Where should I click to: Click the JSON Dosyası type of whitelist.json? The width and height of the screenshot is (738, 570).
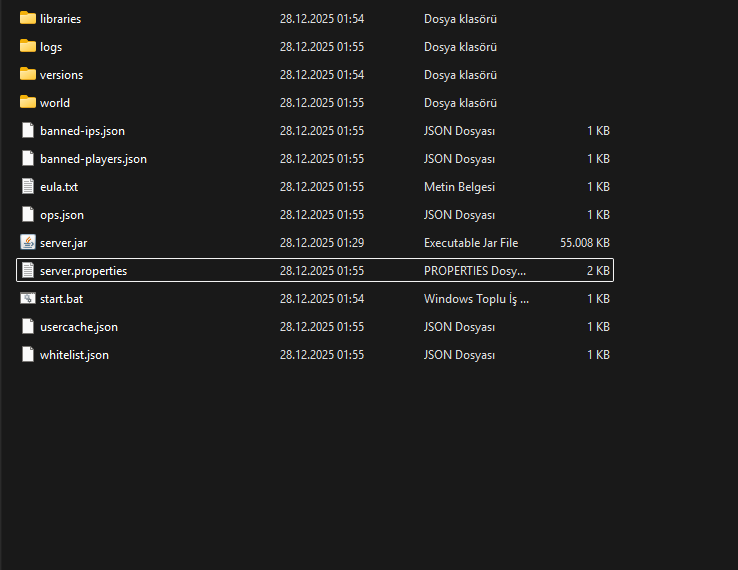(x=459, y=355)
